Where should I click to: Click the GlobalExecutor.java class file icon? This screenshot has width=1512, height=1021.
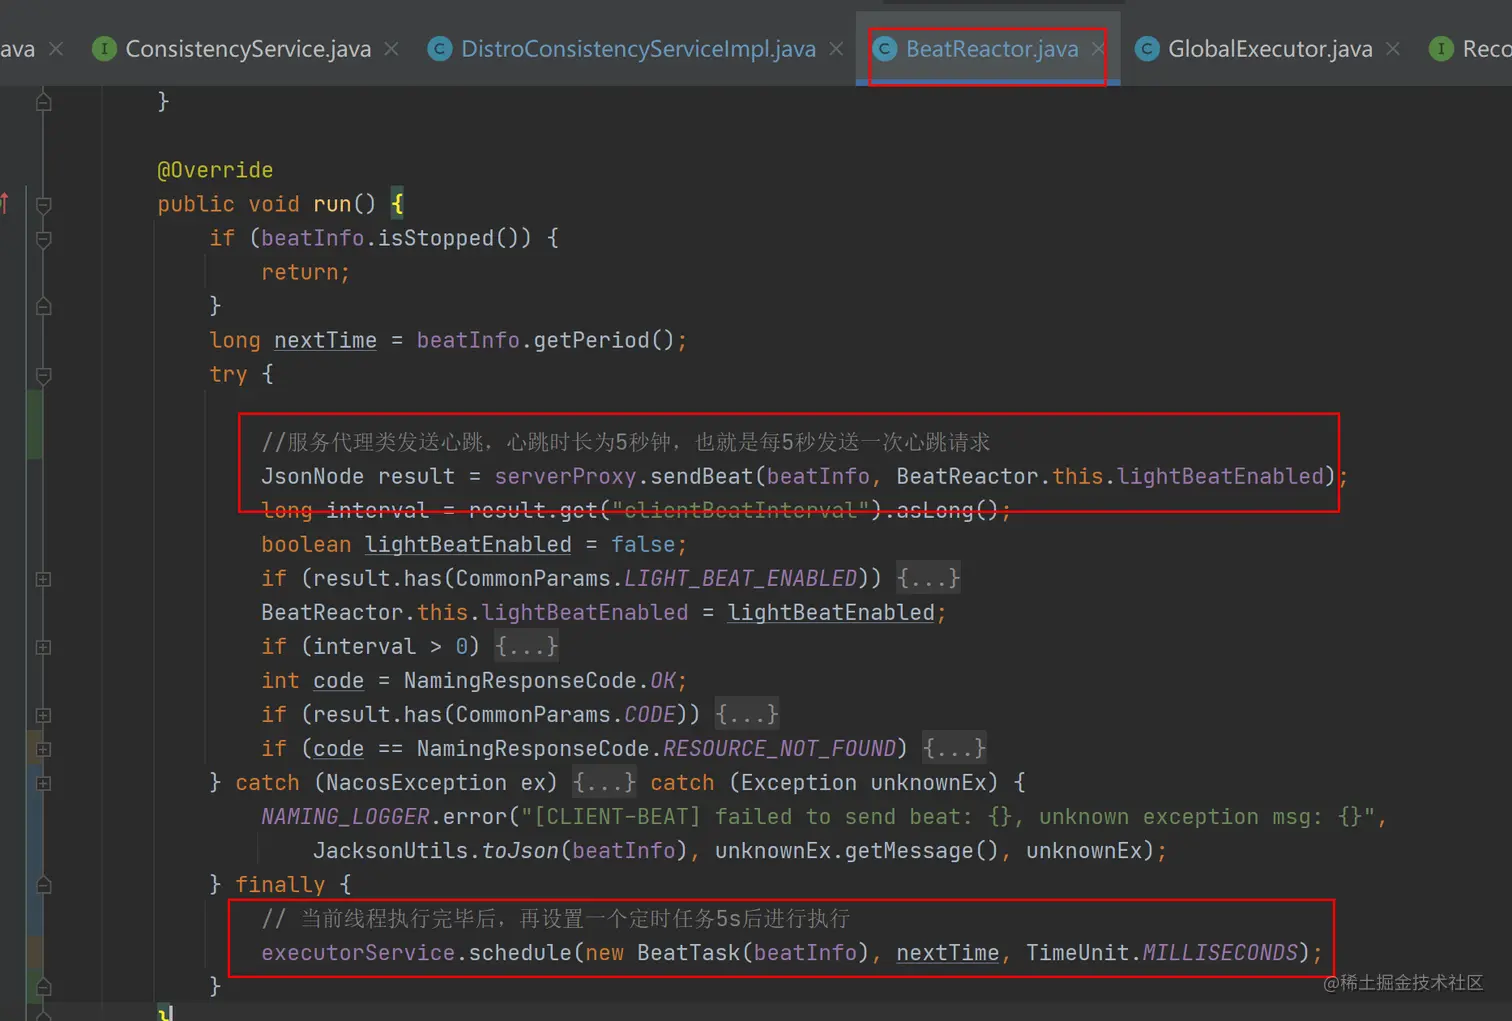(1147, 48)
